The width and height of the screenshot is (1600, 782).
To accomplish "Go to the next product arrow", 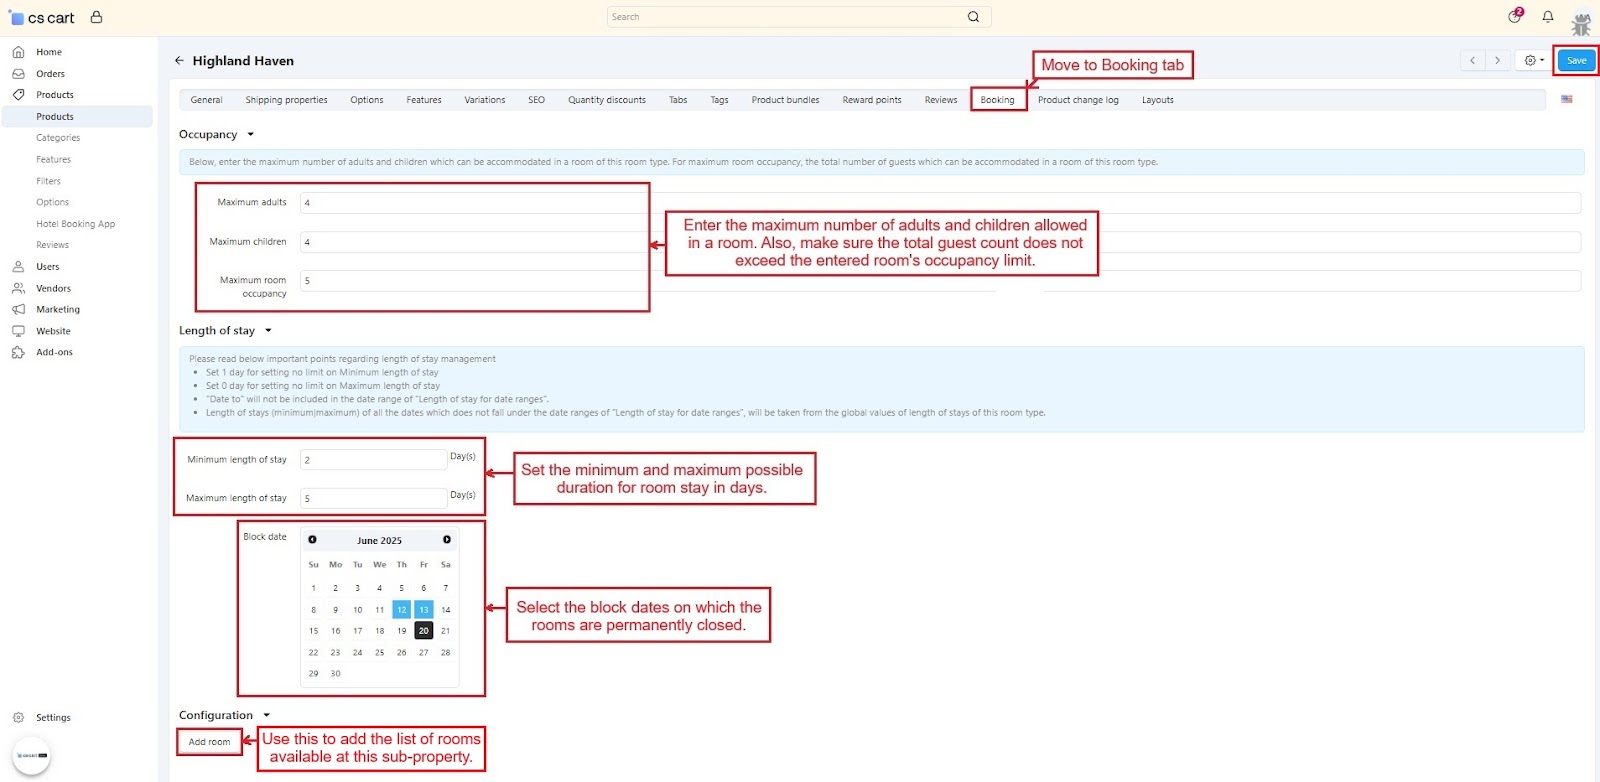I will [x=1497, y=61].
